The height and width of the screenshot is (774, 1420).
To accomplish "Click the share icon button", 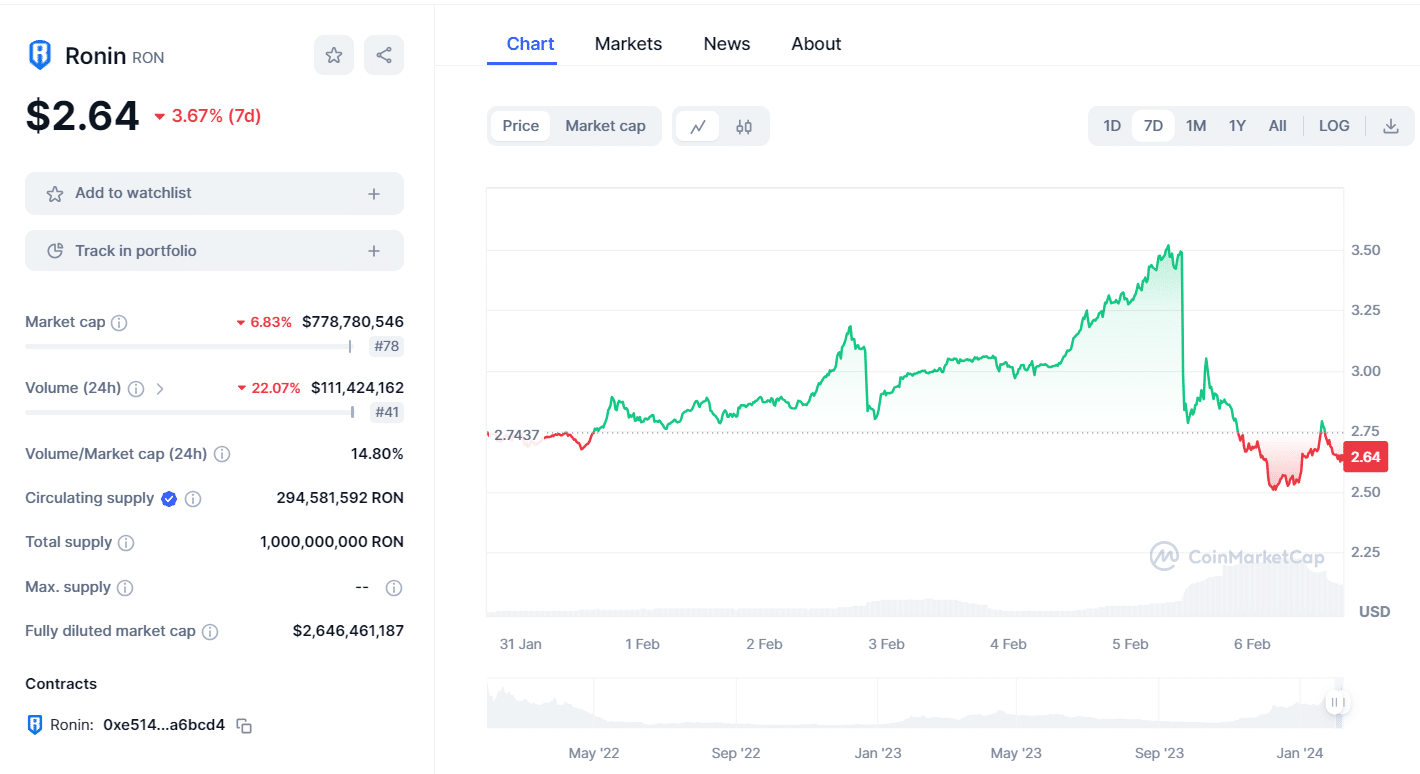I will (384, 55).
